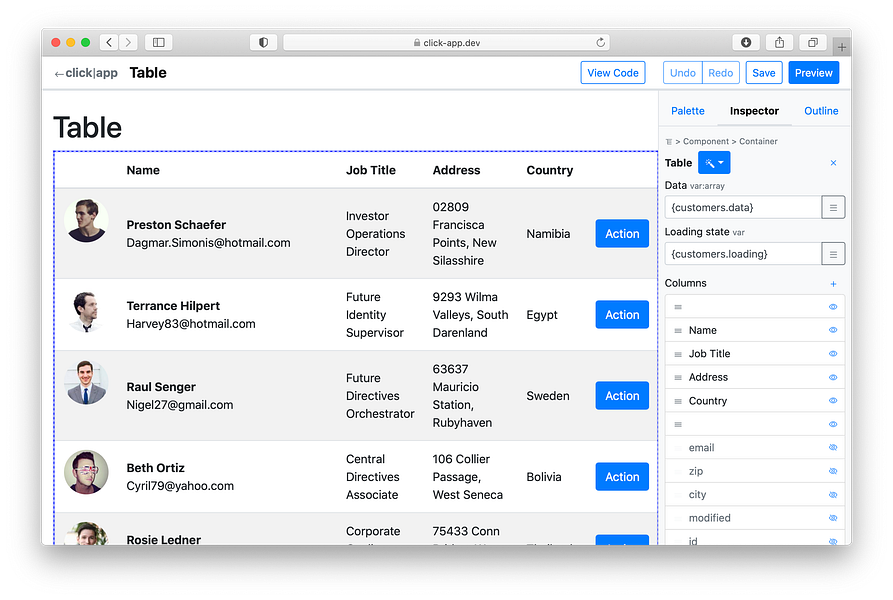
Task: Show the Safari tab overview
Action: pos(813,42)
